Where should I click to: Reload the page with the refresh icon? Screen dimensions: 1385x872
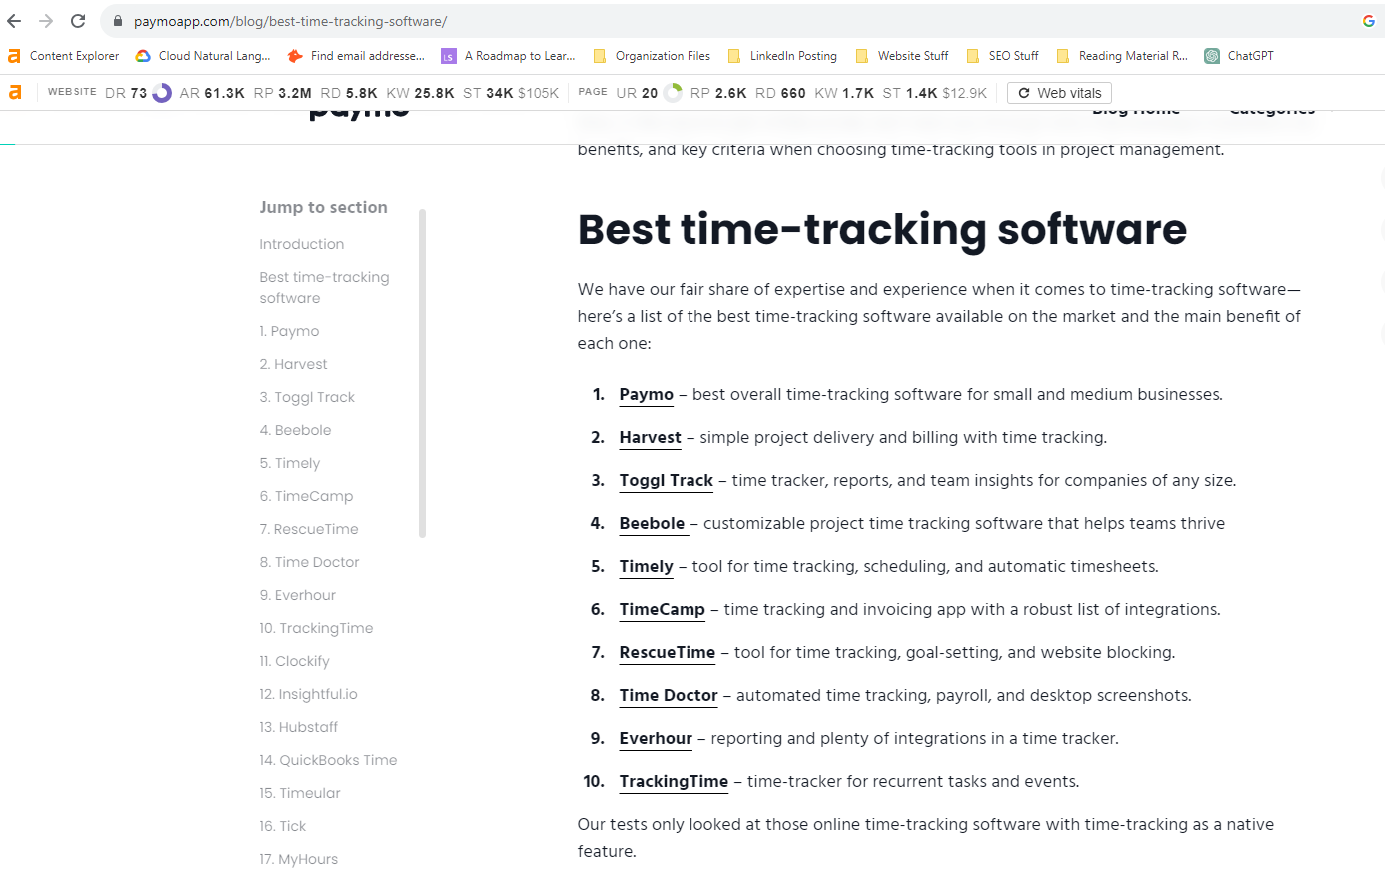(x=78, y=21)
